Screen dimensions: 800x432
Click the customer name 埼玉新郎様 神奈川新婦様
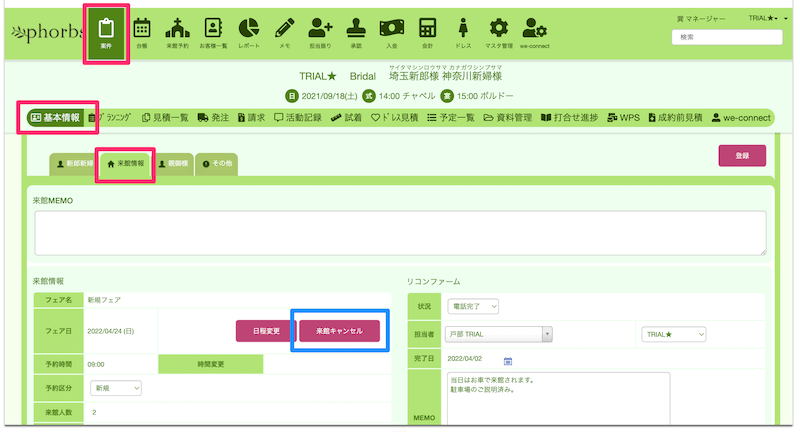(445, 77)
